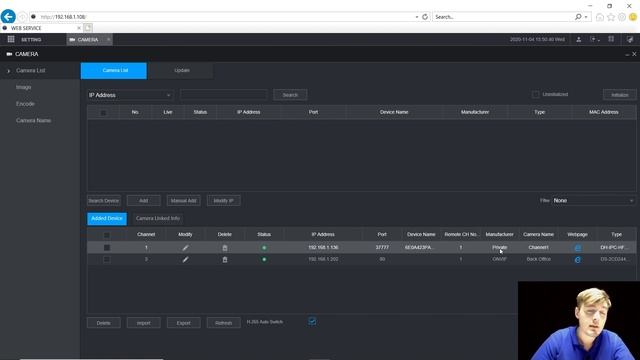640x360 pixels.
Task: Open Image in the sidebar
Action: (x=23, y=87)
